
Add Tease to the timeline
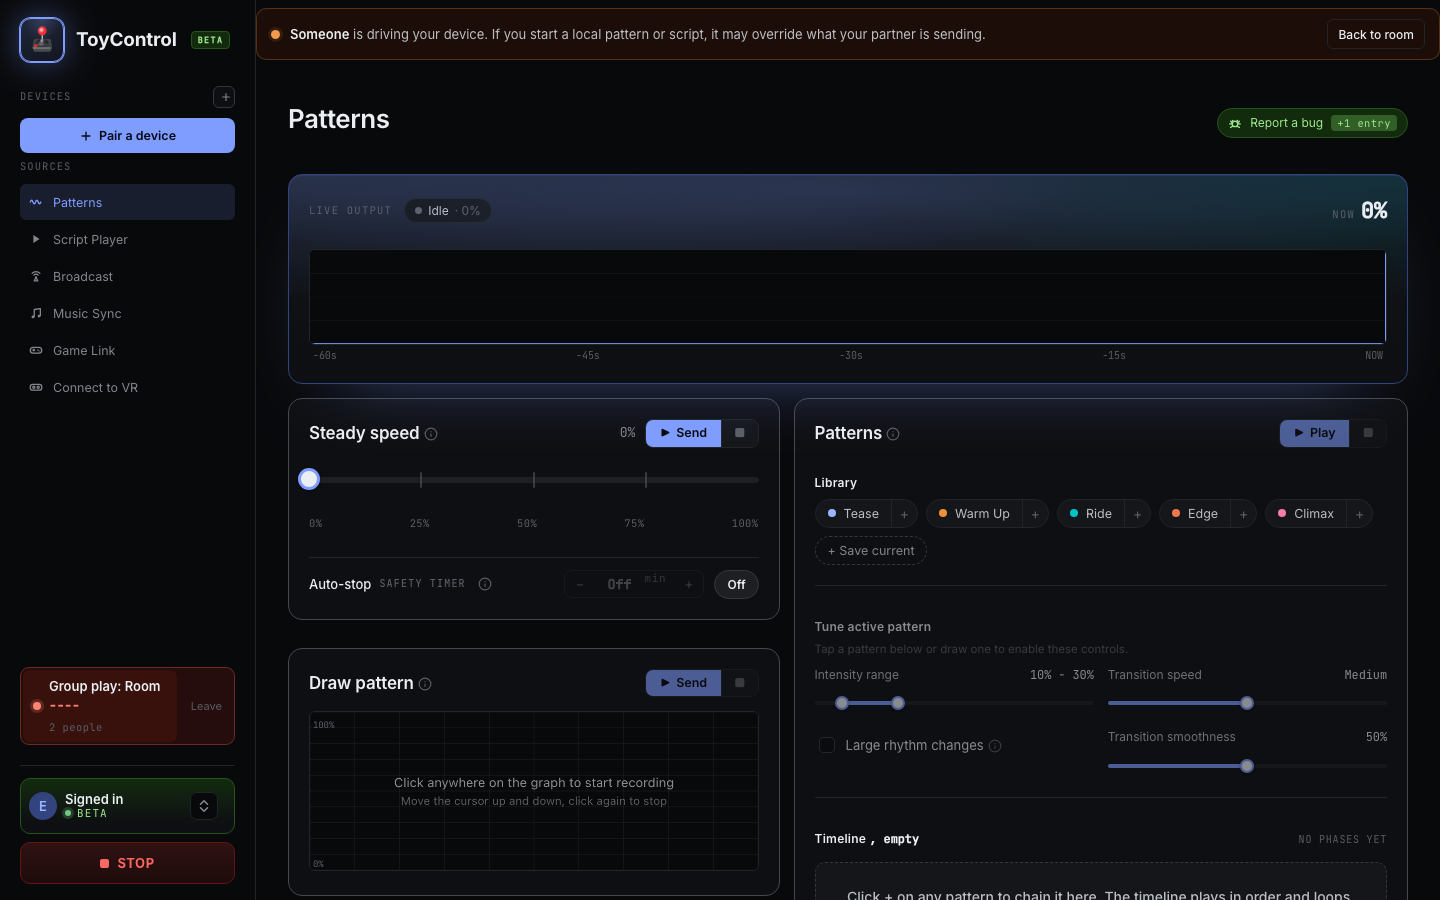(904, 514)
